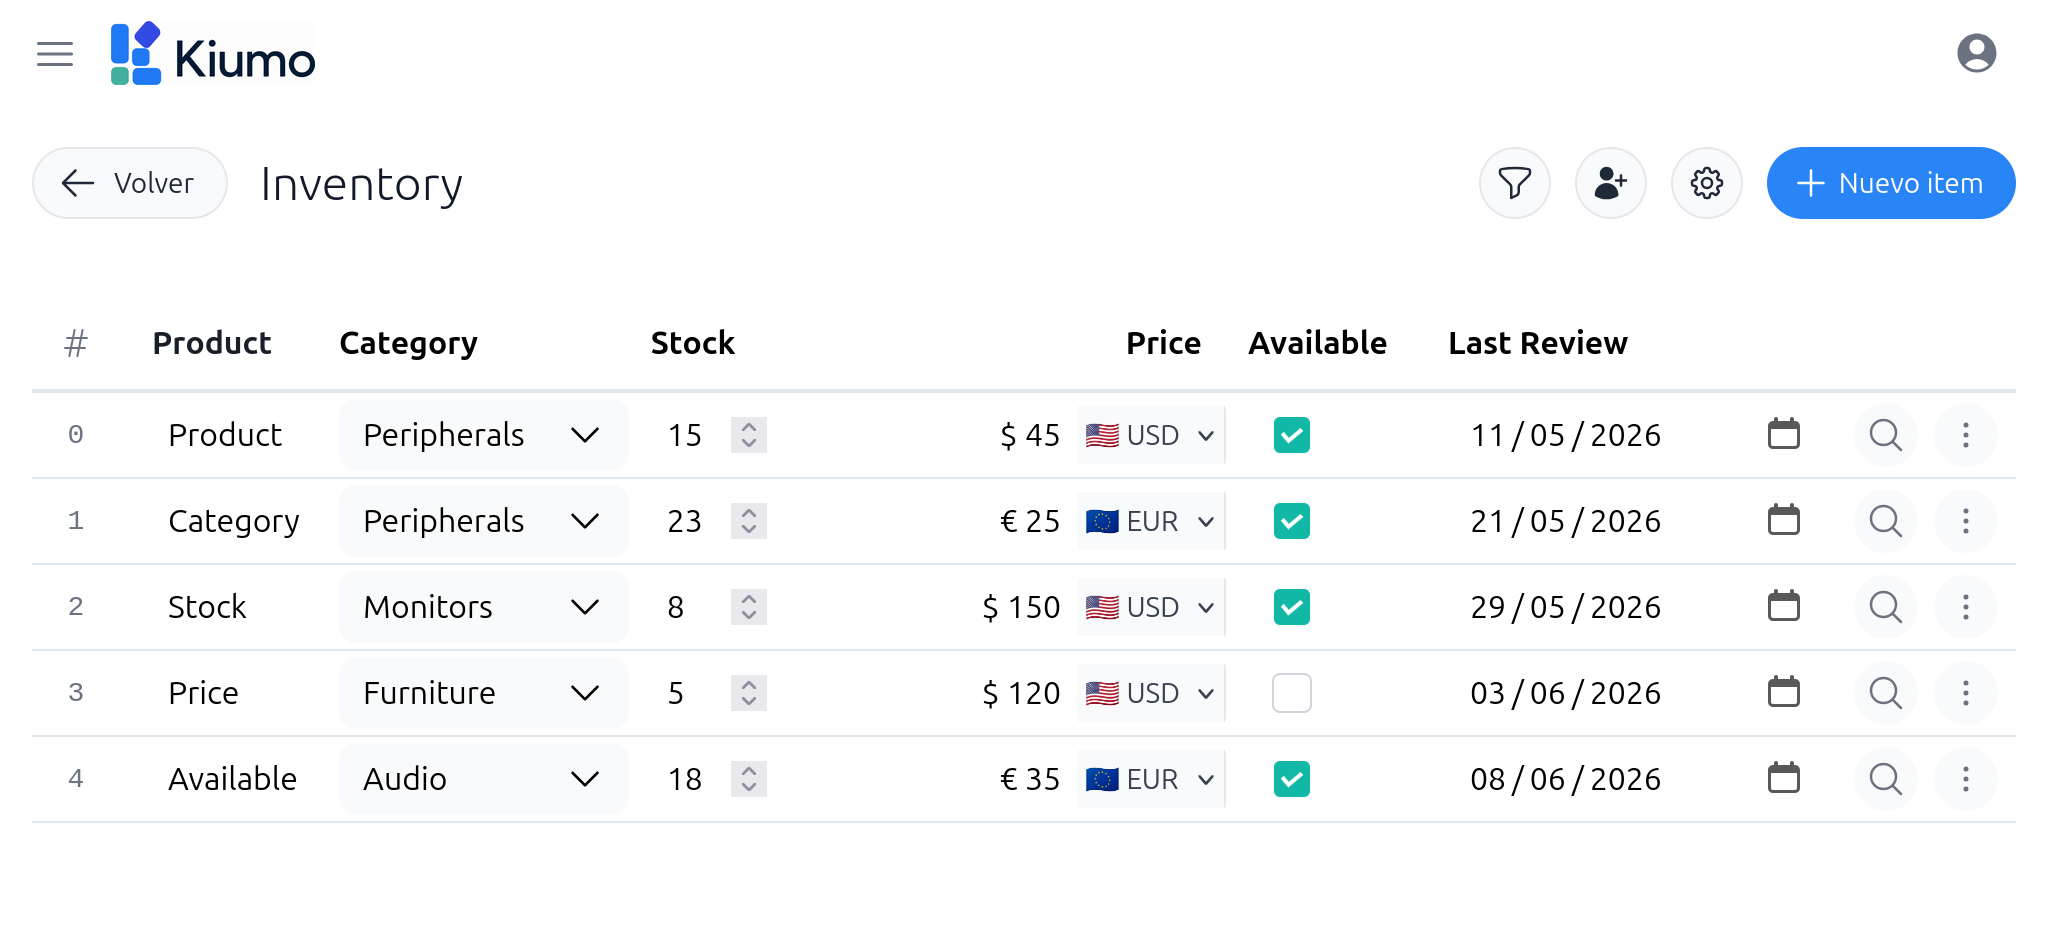Open the Peripherals dropdown in row 0
2048x937 pixels.
click(483, 435)
